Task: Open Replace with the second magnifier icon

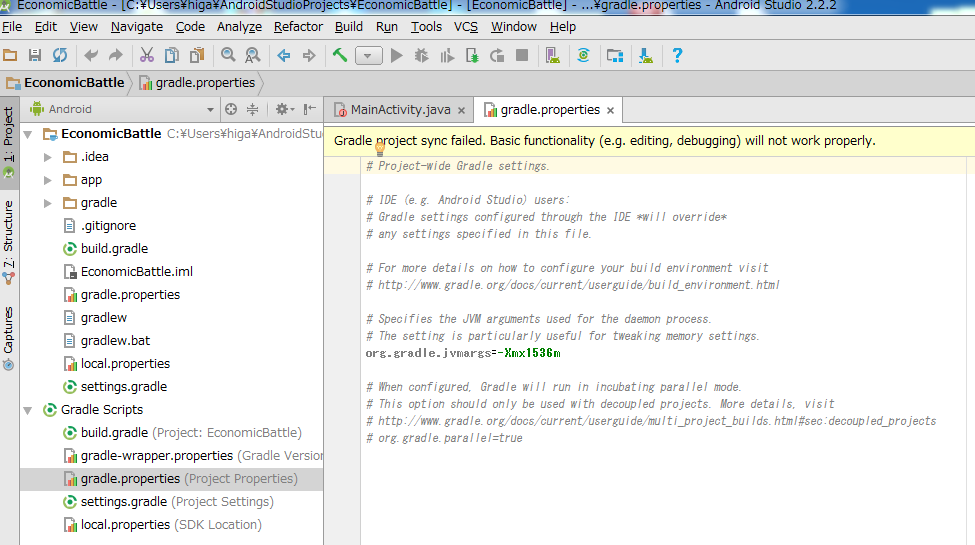Action: 252,55
